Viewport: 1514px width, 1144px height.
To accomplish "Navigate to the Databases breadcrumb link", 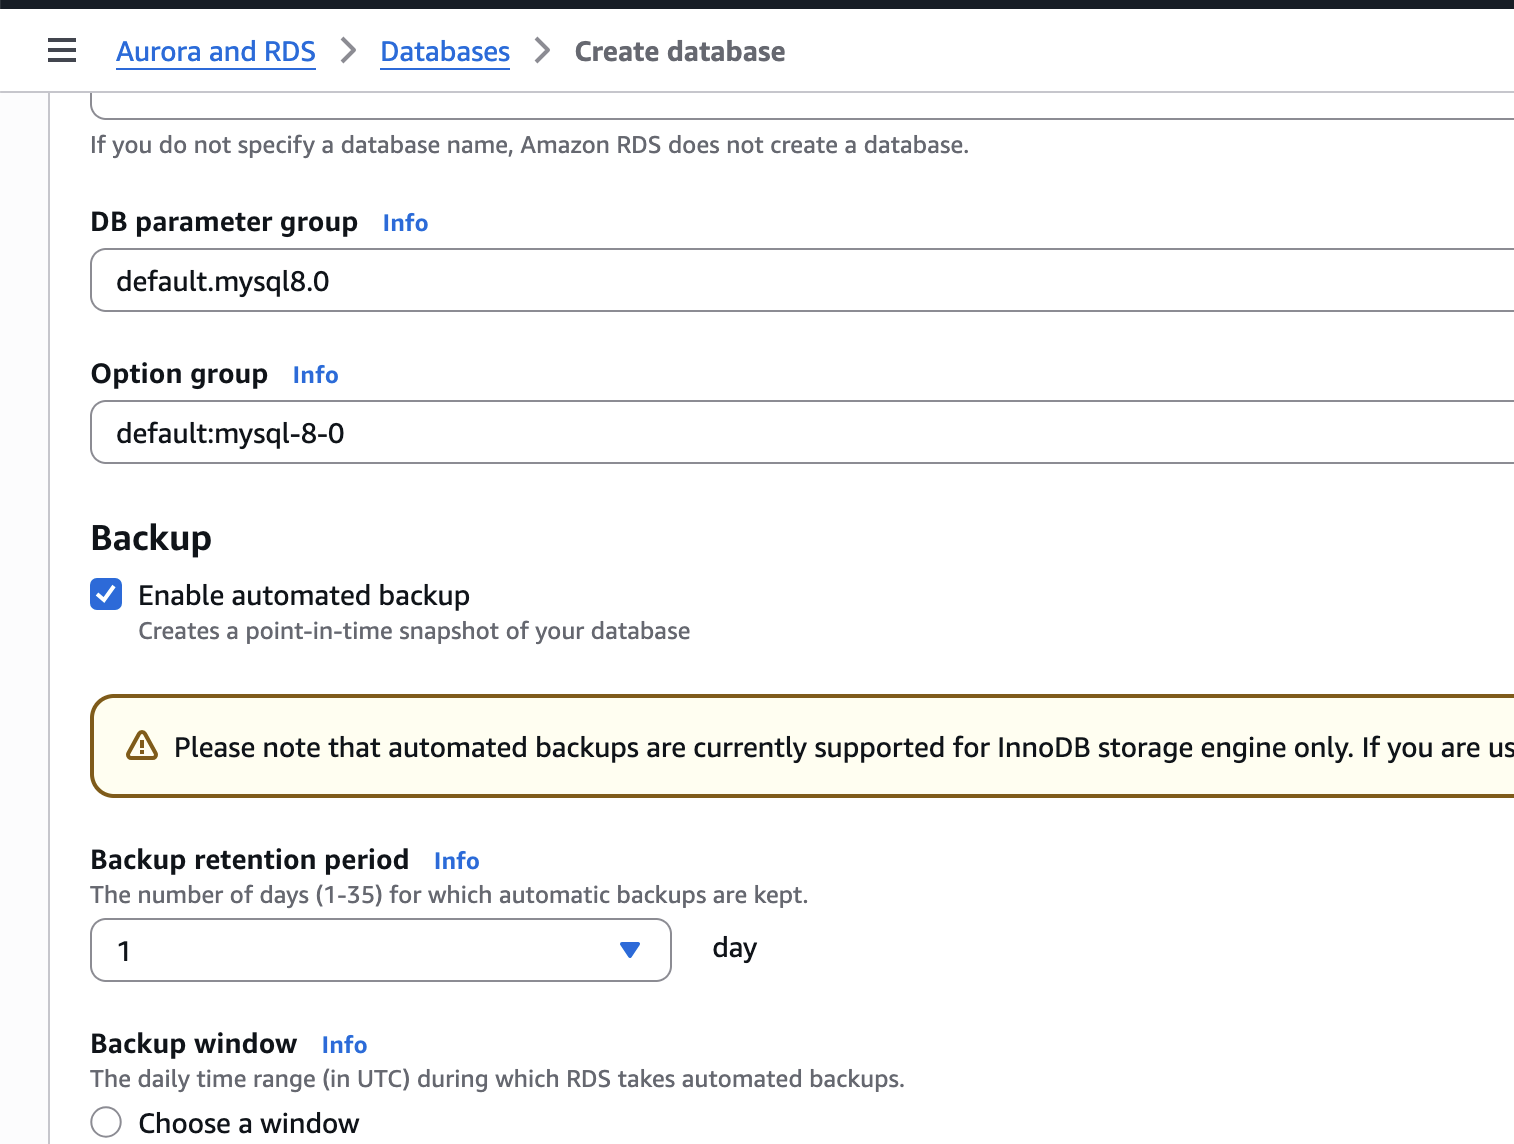I will (x=445, y=52).
